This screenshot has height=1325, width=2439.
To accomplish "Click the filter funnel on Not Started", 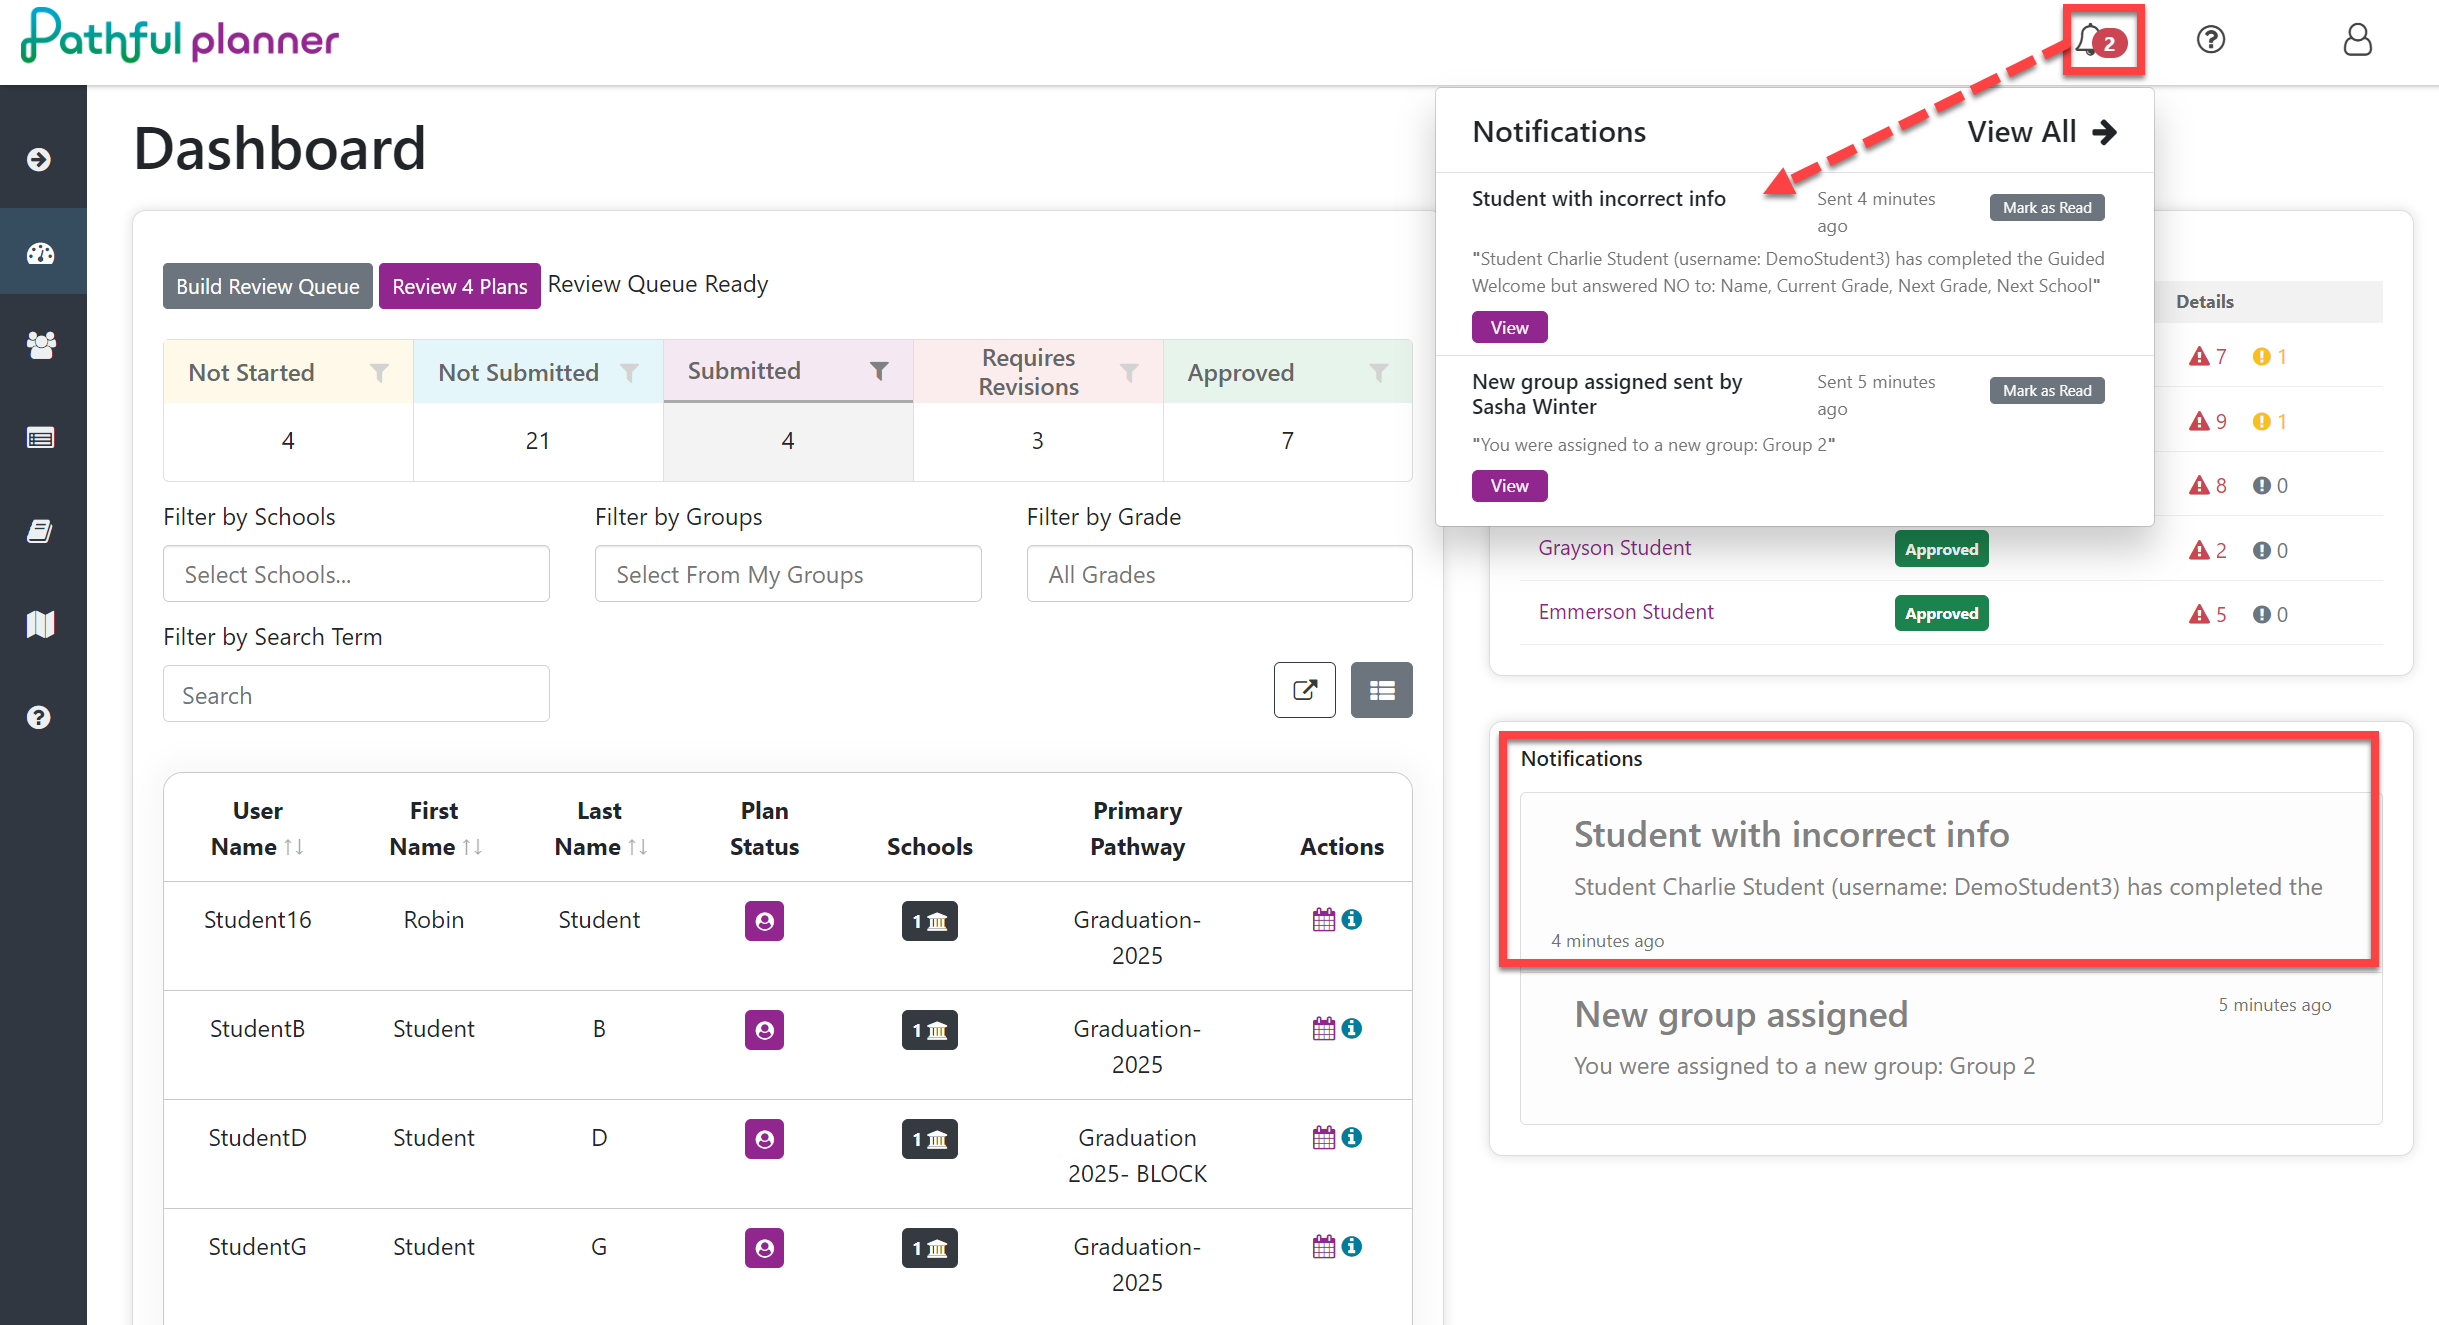I will (379, 373).
